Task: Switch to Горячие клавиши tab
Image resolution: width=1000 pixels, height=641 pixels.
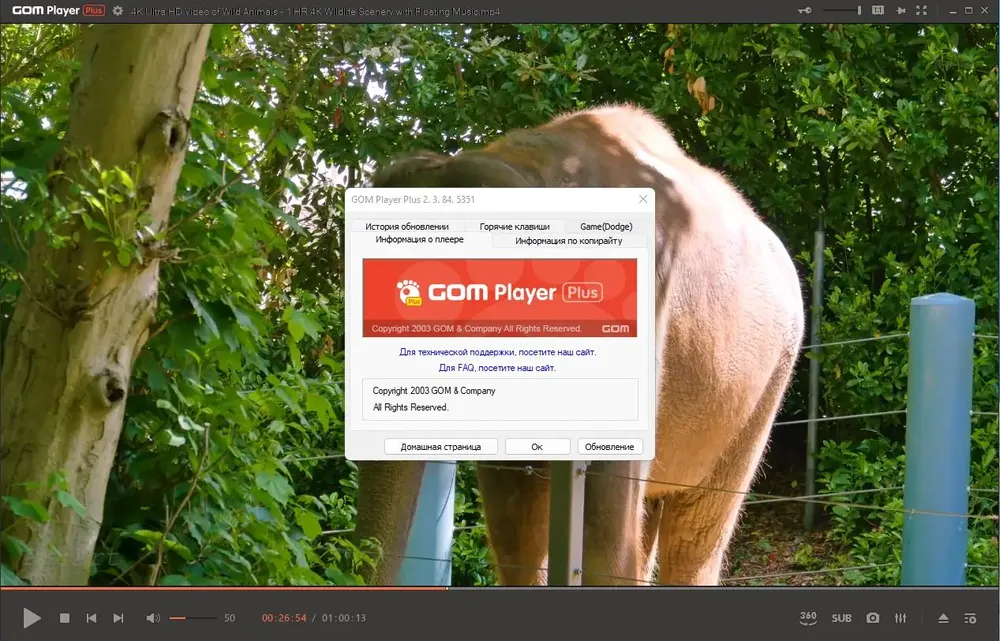Action: pyautogui.click(x=515, y=226)
